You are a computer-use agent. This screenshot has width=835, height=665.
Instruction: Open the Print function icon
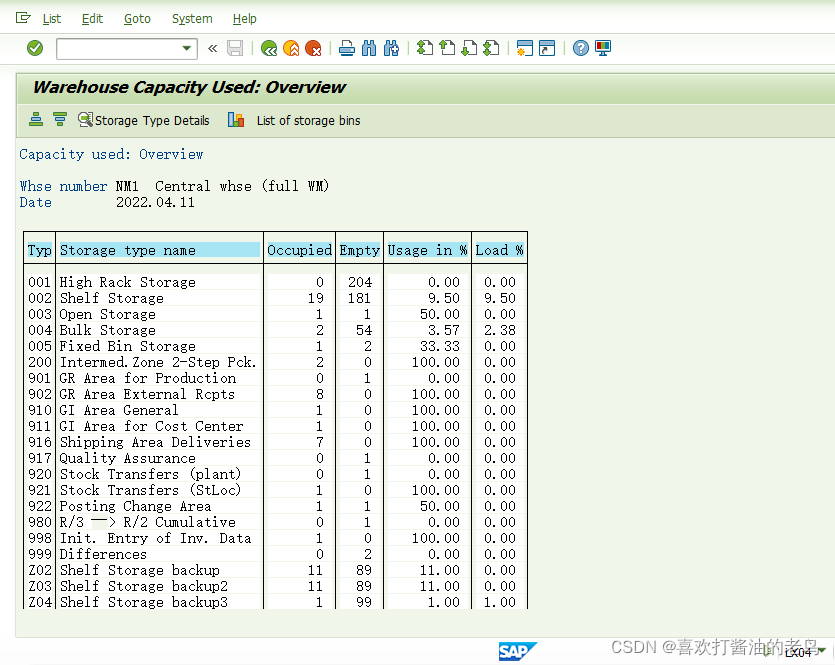coord(346,47)
